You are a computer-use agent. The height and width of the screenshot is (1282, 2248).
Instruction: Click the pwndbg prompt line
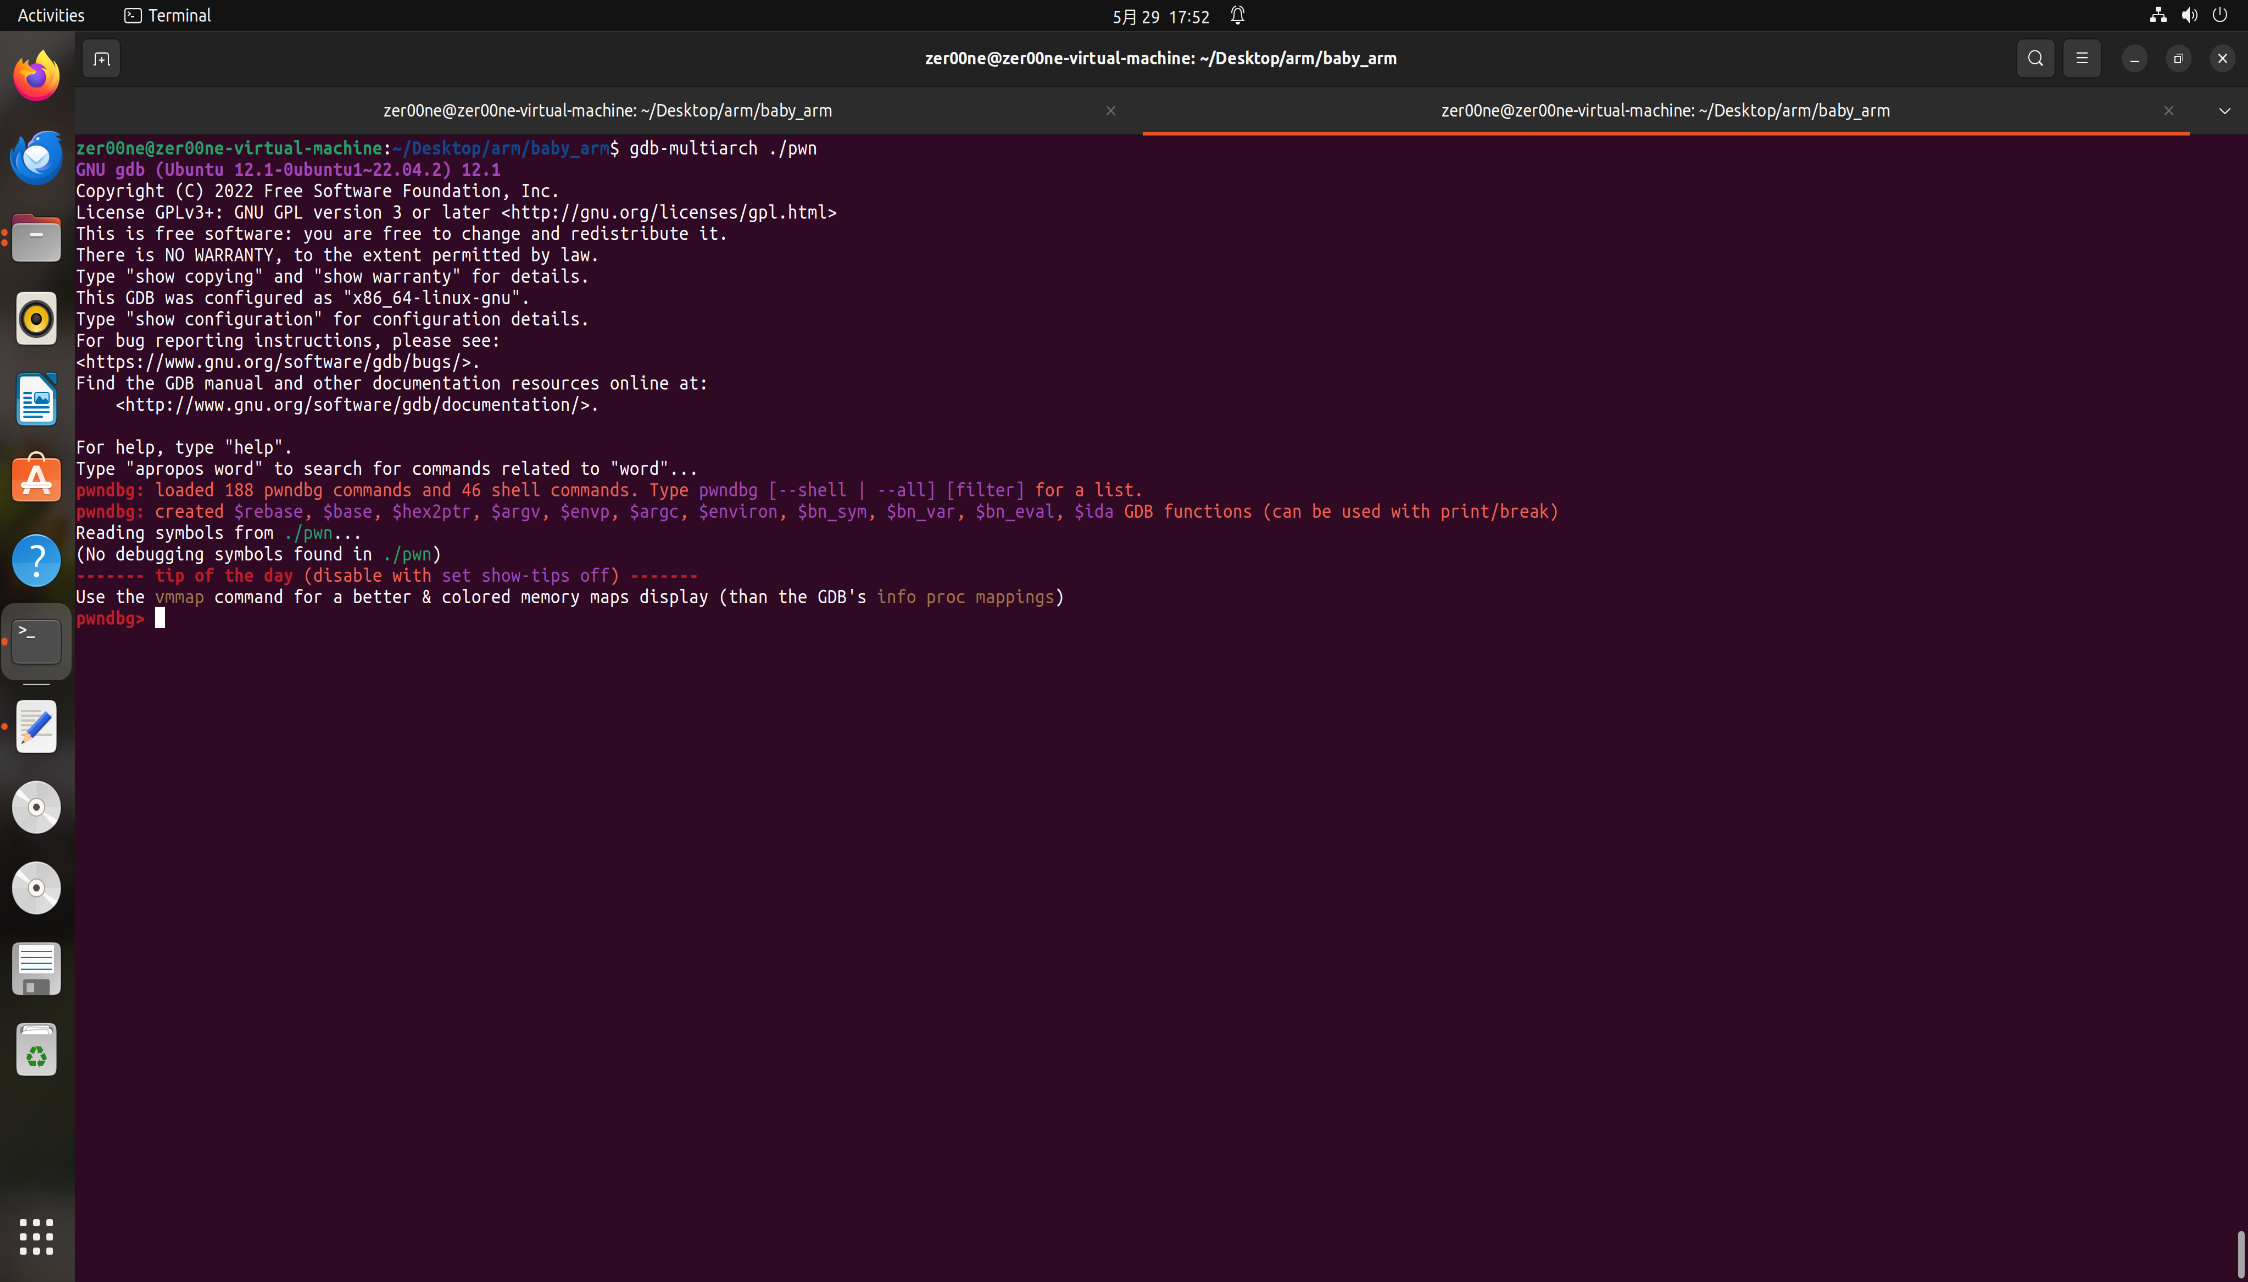tap(120, 619)
